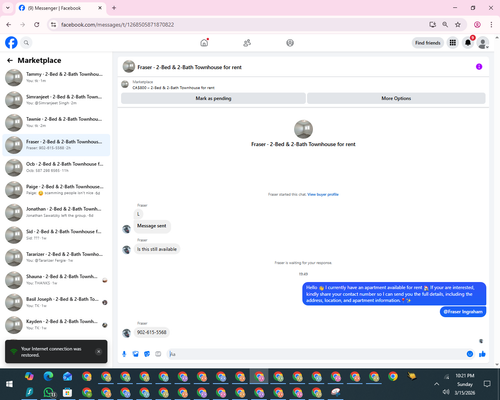This screenshot has height=400, width=500.
Task: Open a new tab with plus
Action: 114,8
